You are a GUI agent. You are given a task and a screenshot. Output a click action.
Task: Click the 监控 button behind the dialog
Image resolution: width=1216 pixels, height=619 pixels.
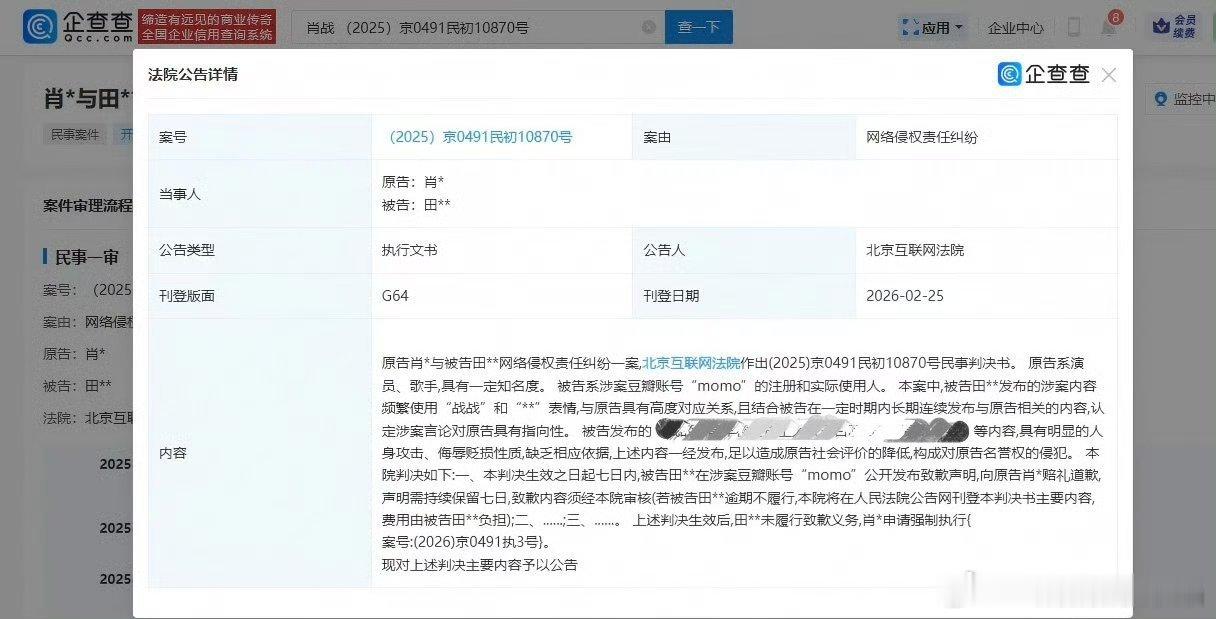pos(1184,98)
